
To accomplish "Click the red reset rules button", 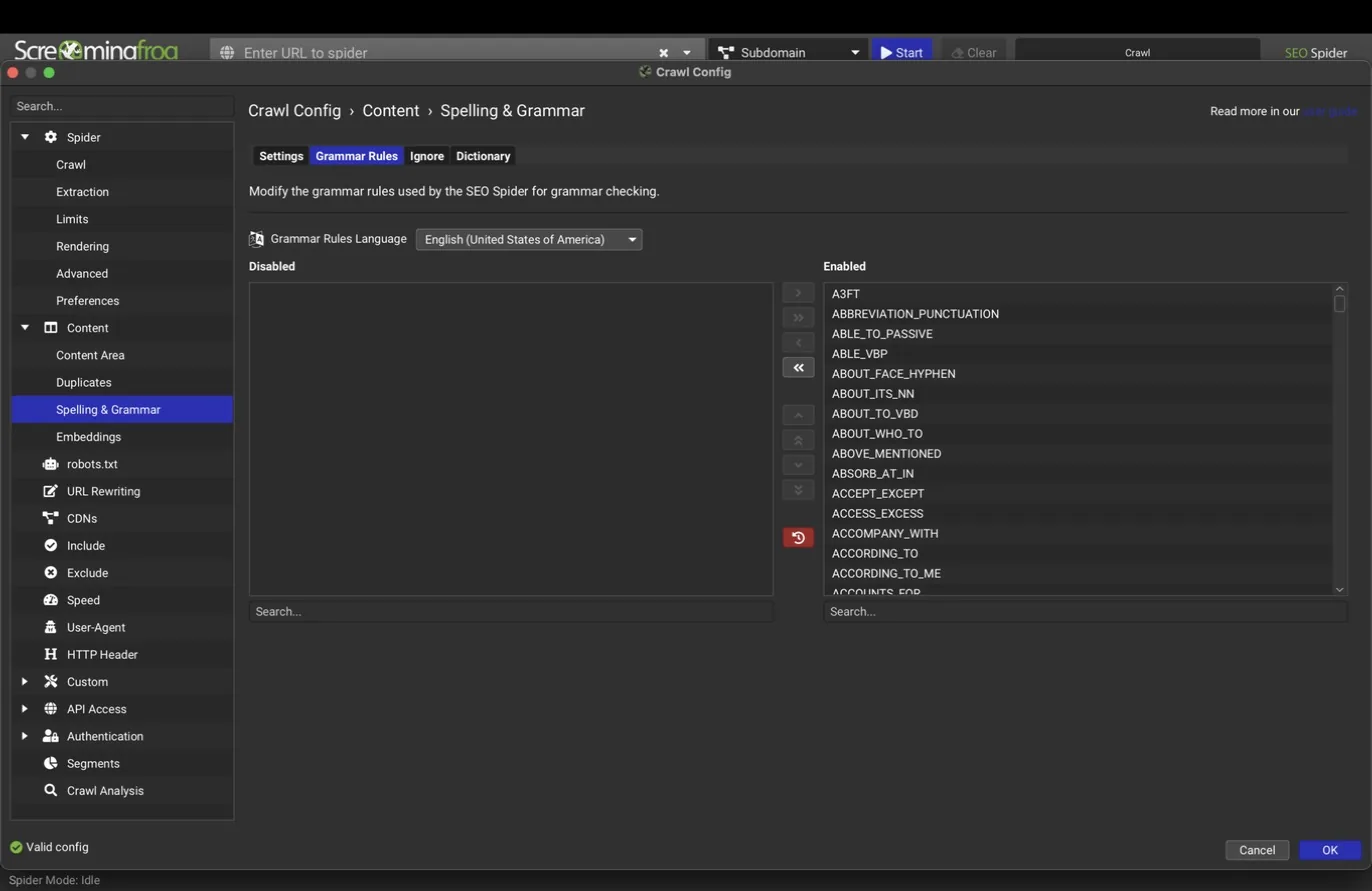I will pos(798,538).
